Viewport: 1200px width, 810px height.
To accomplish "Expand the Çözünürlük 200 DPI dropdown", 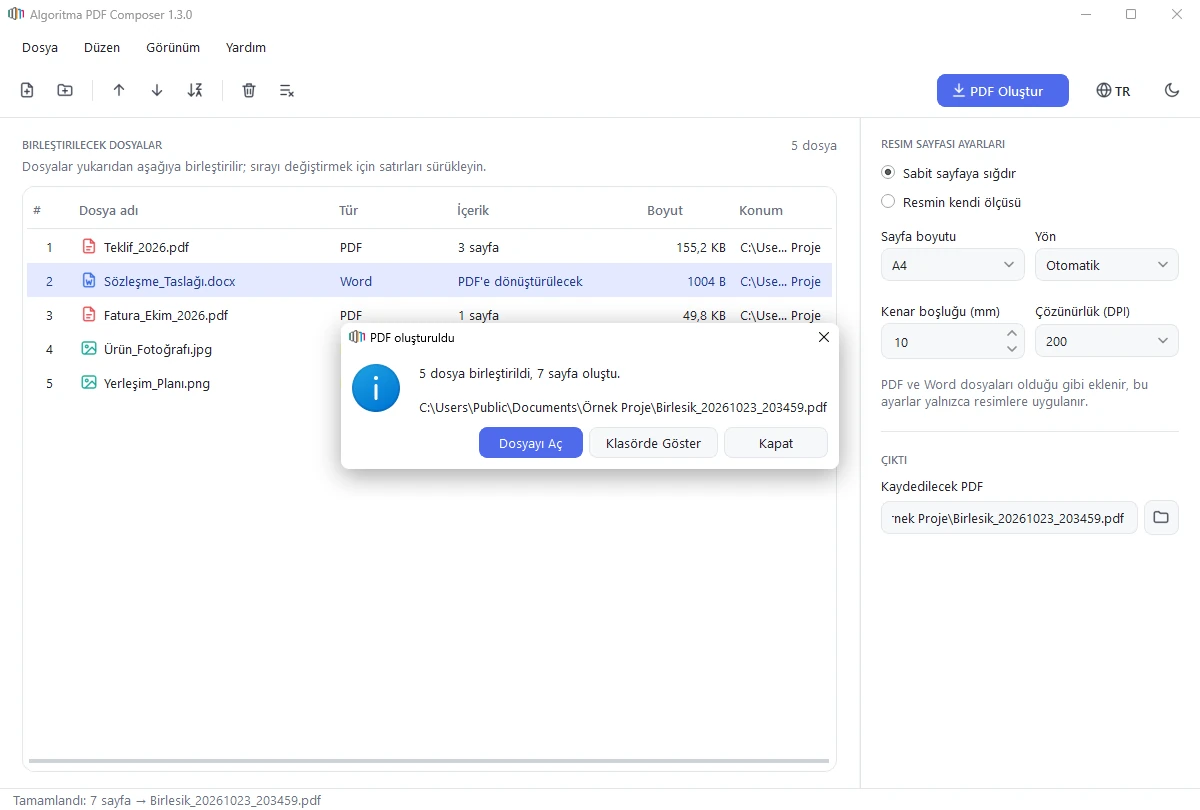I will (1107, 341).
